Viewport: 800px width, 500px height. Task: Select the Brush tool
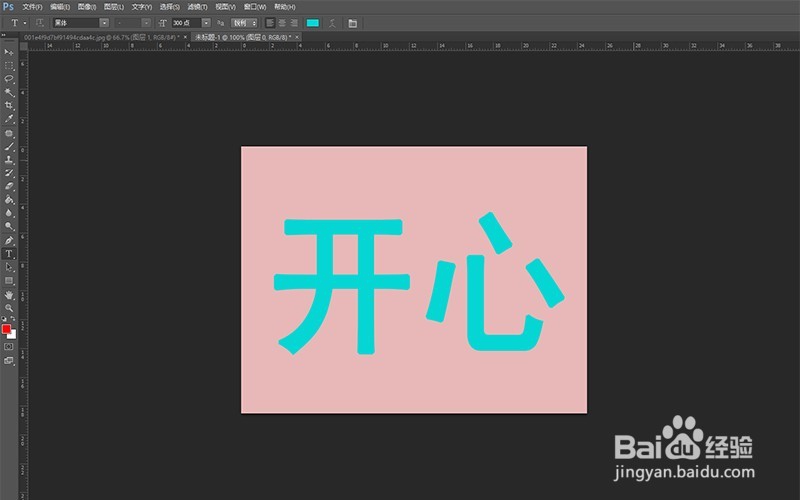(9, 146)
